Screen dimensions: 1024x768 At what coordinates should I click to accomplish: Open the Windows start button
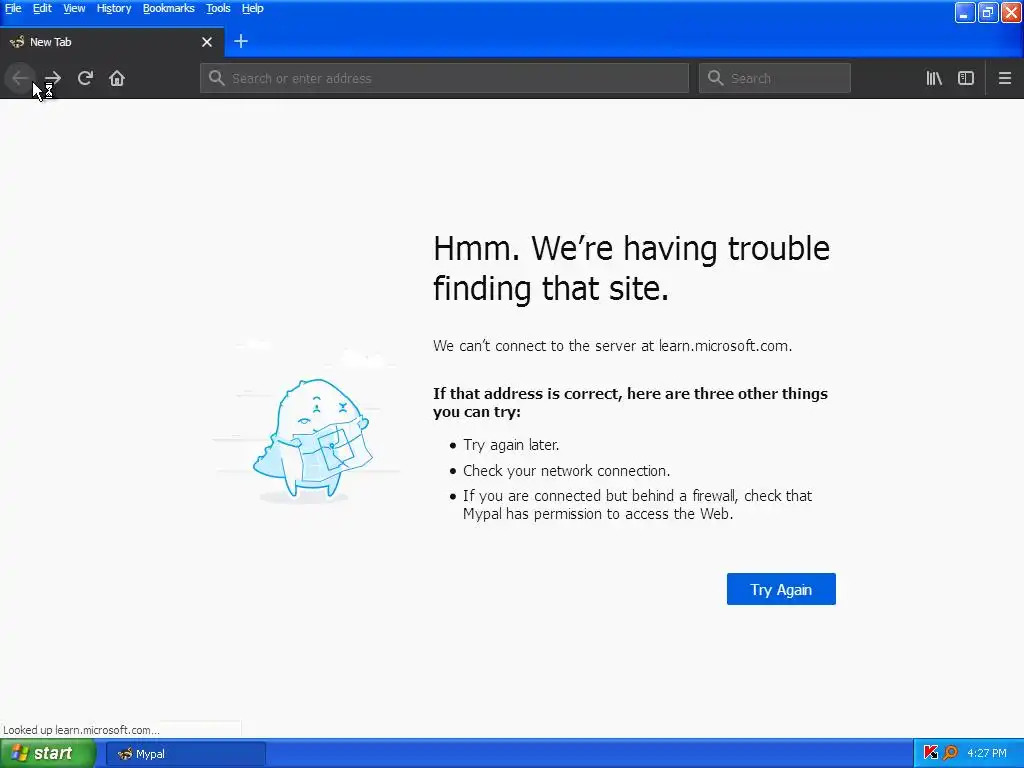48,754
